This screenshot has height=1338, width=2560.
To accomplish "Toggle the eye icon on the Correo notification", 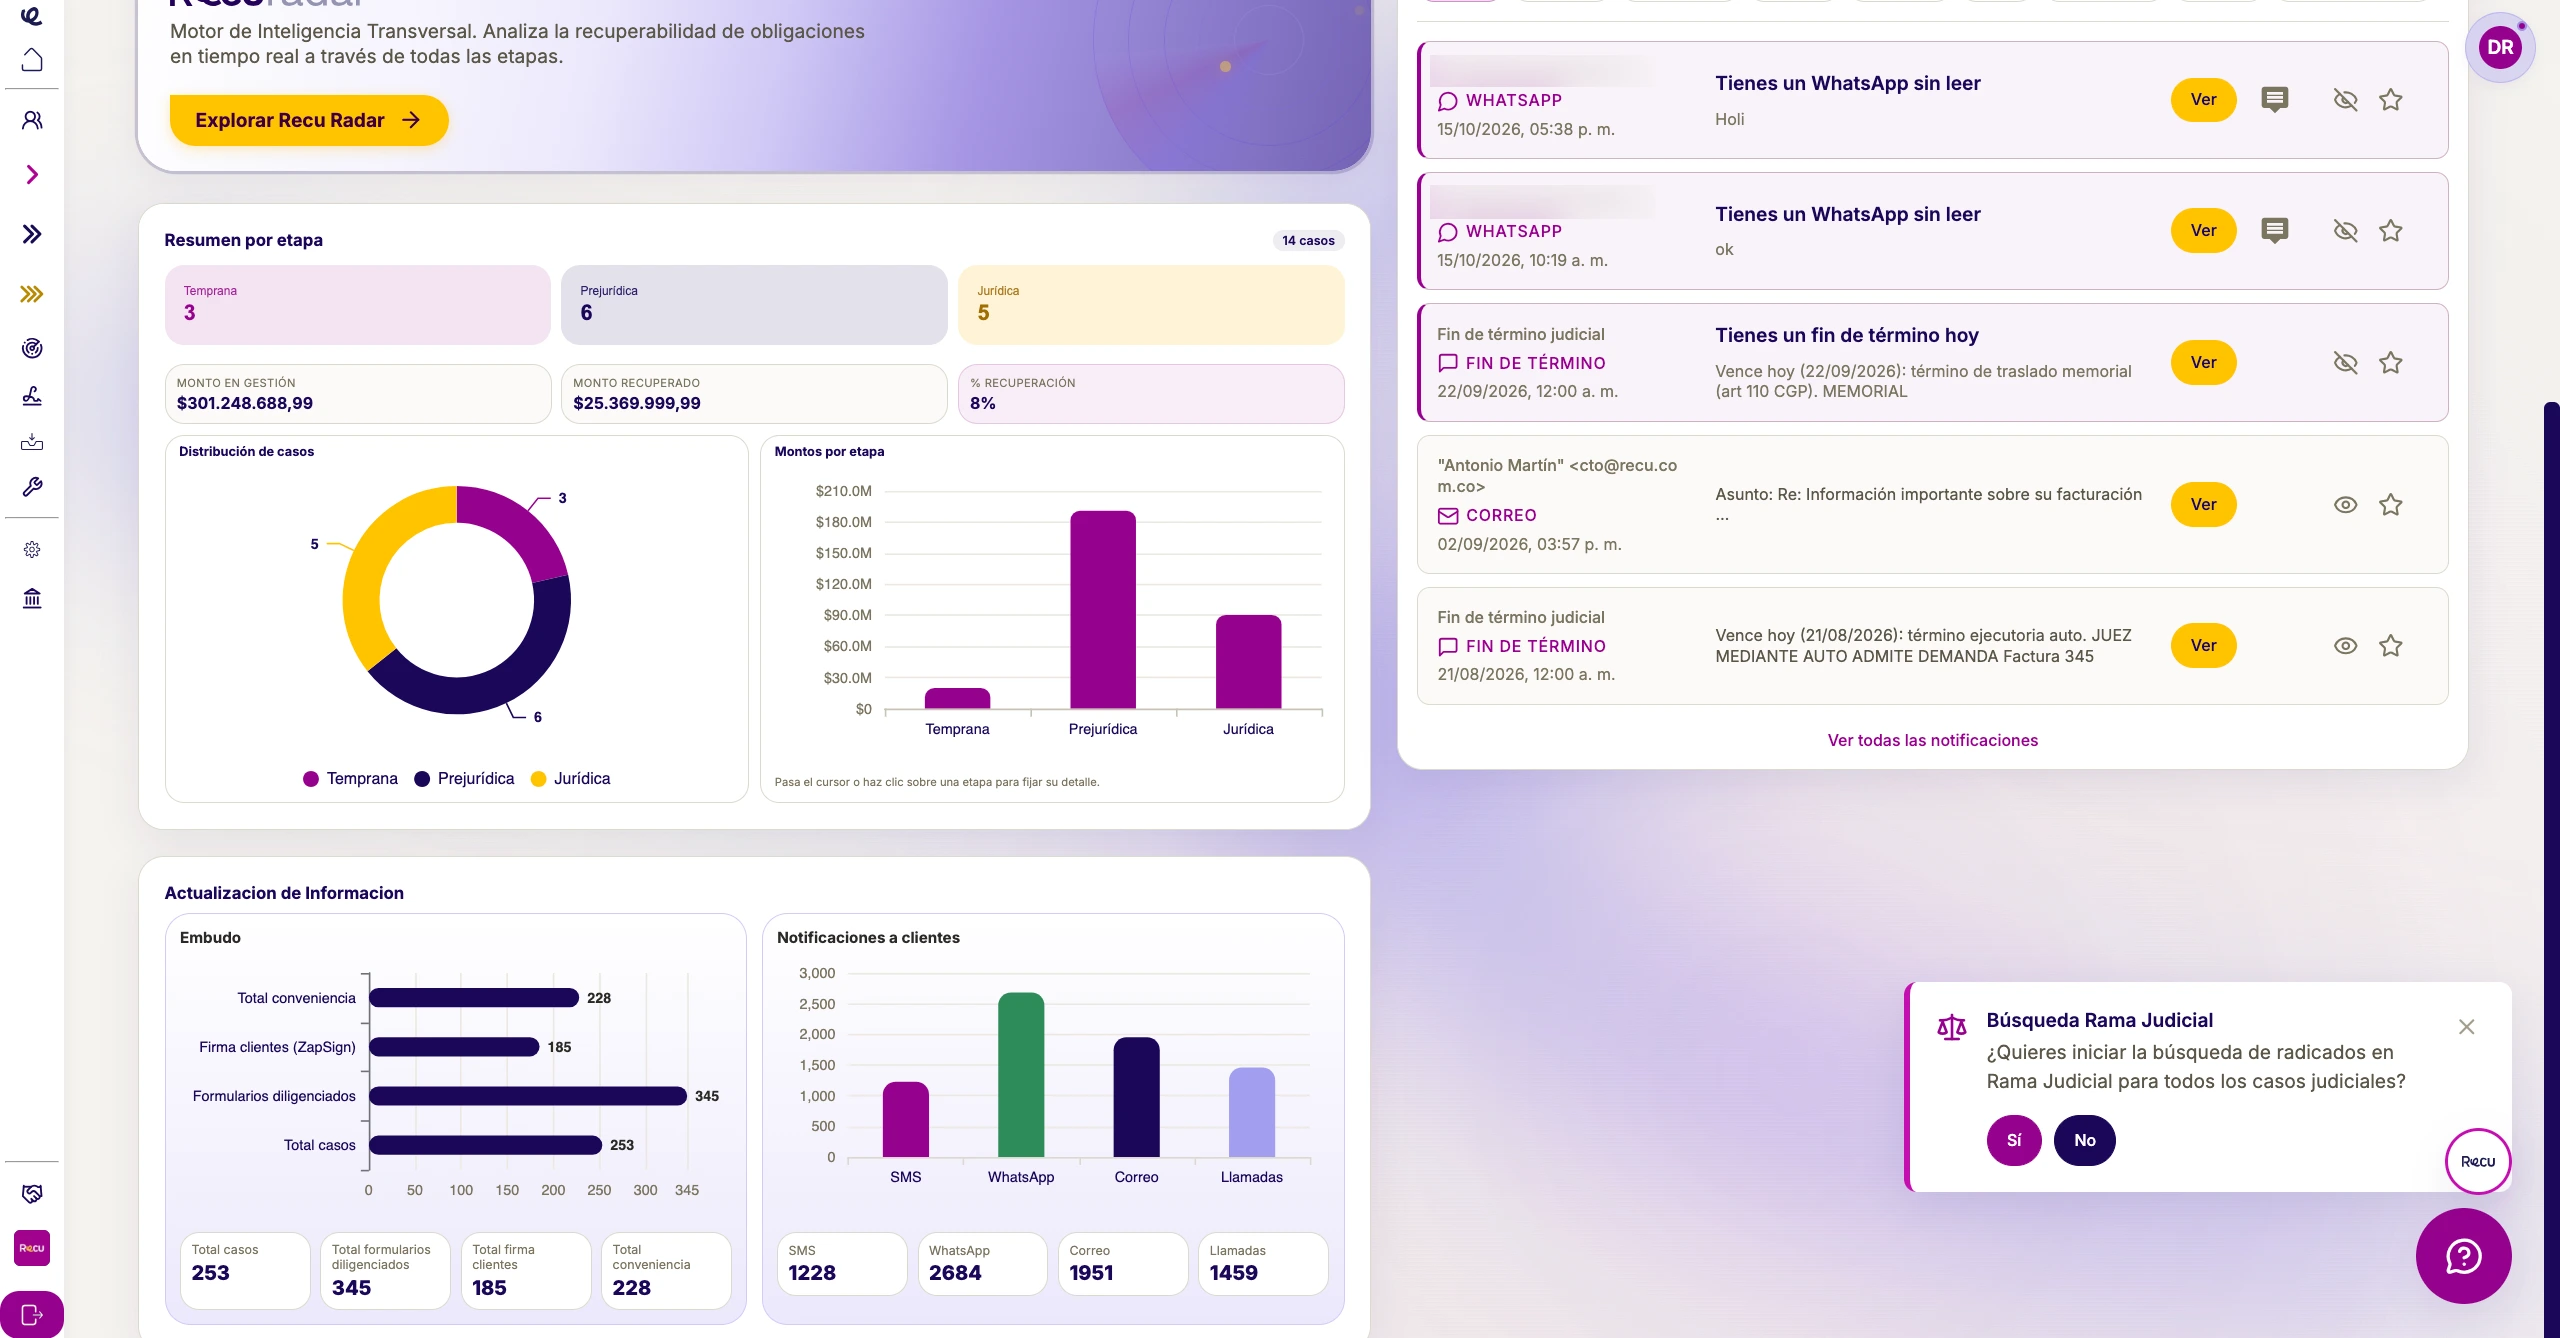I will 2346,505.
